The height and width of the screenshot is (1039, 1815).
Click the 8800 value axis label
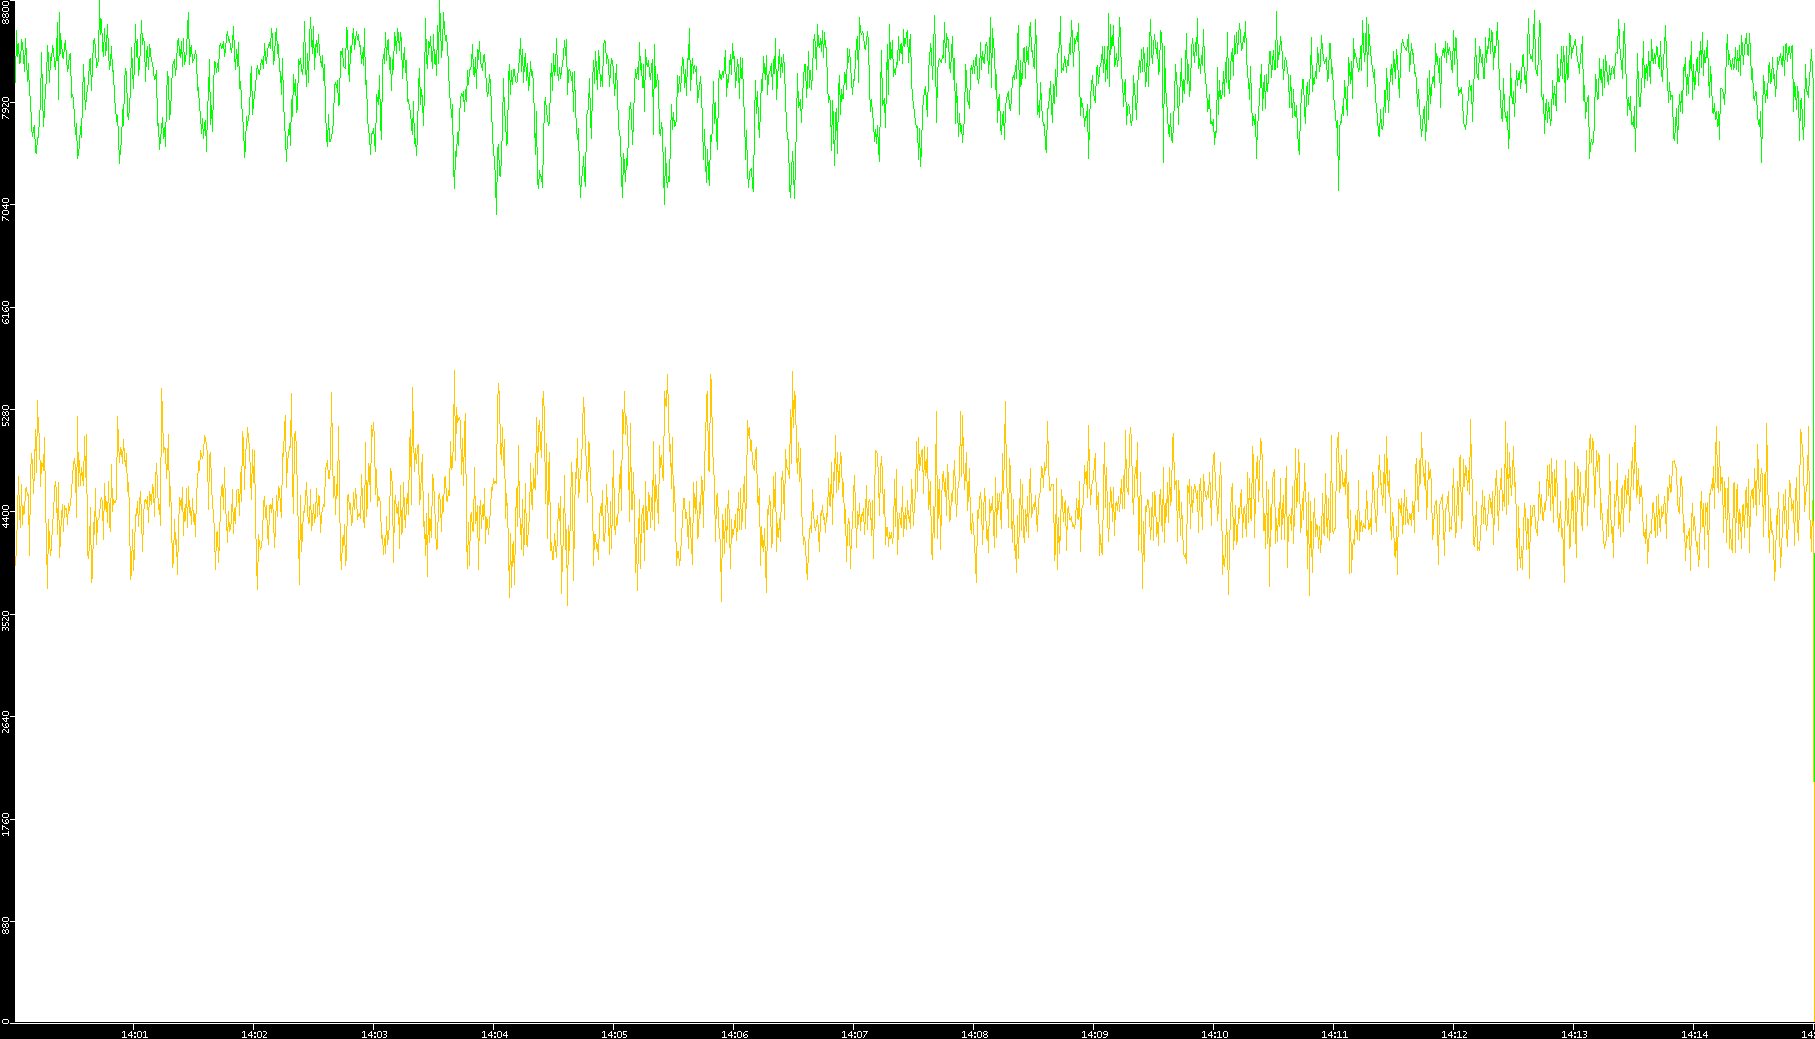pos(6,12)
